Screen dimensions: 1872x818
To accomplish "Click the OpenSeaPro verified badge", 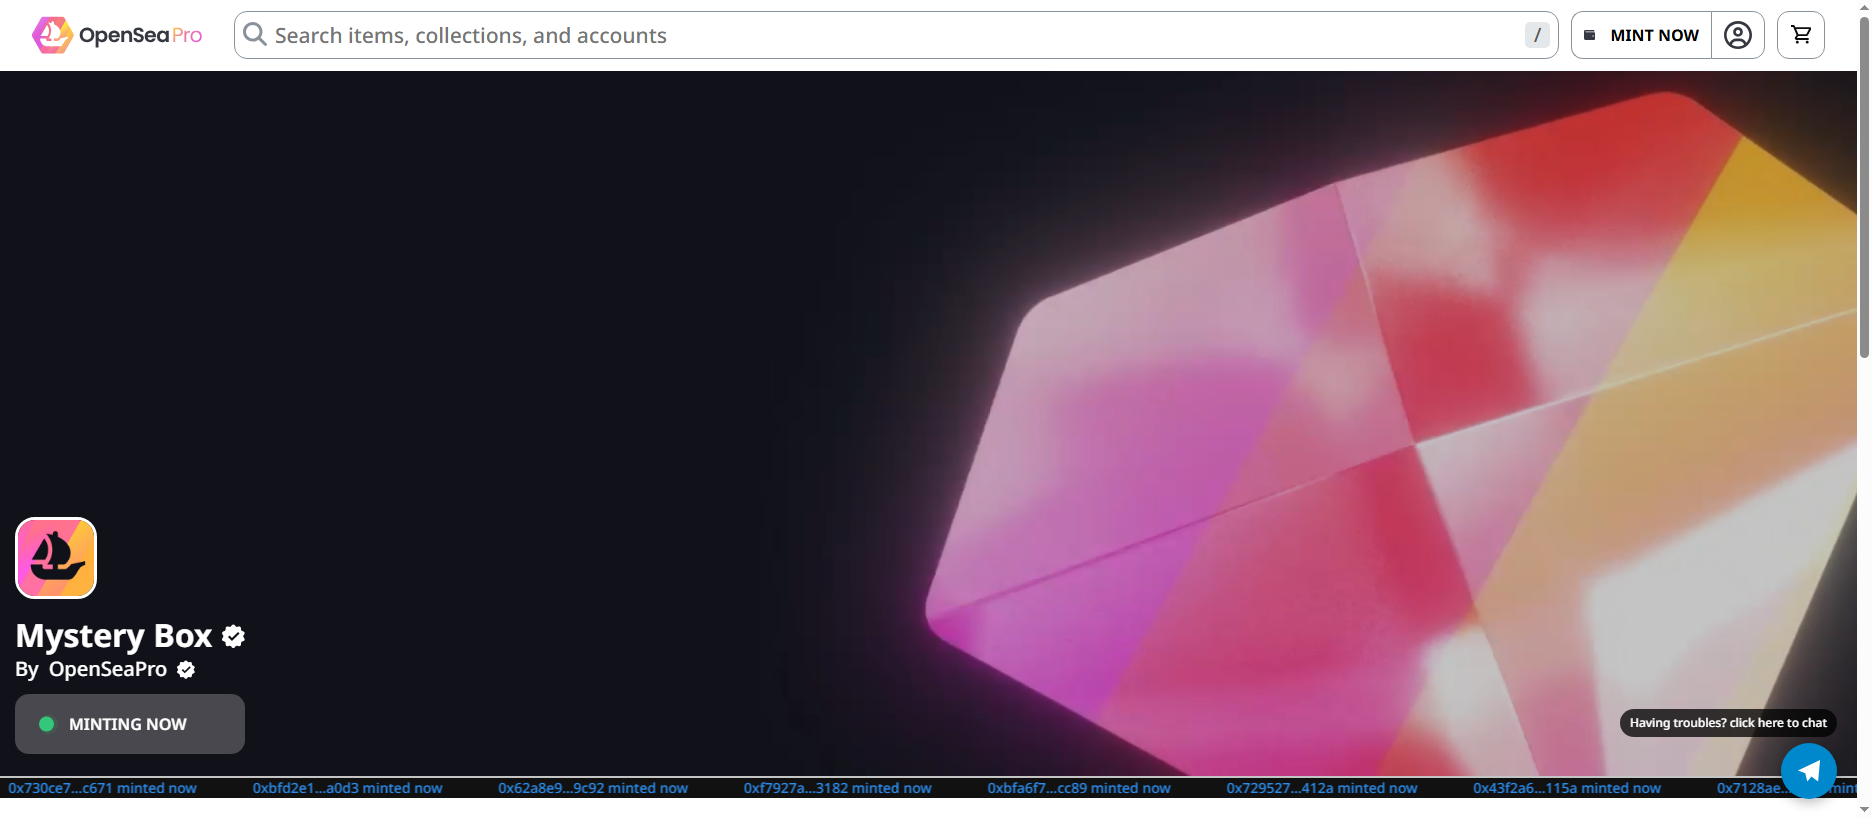I will point(186,670).
